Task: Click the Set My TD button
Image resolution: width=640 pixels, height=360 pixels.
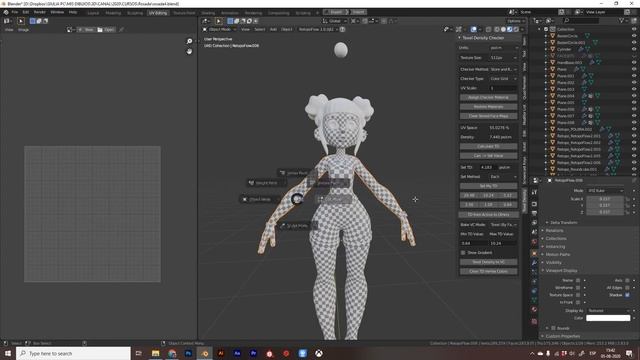Action: (x=488, y=186)
